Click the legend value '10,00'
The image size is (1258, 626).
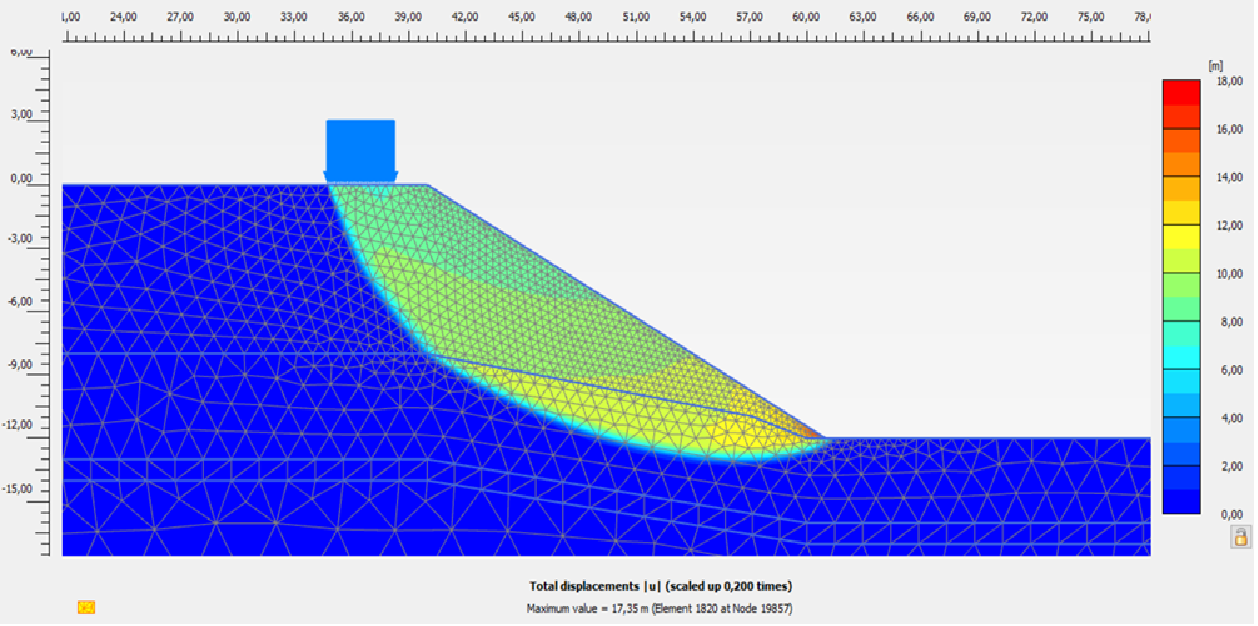[x=1229, y=274]
